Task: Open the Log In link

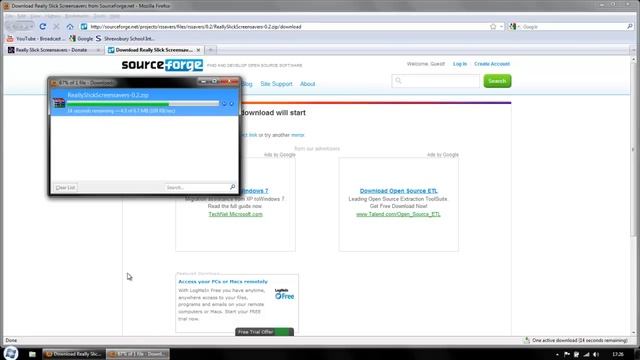Action: click(x=460, y=64)
